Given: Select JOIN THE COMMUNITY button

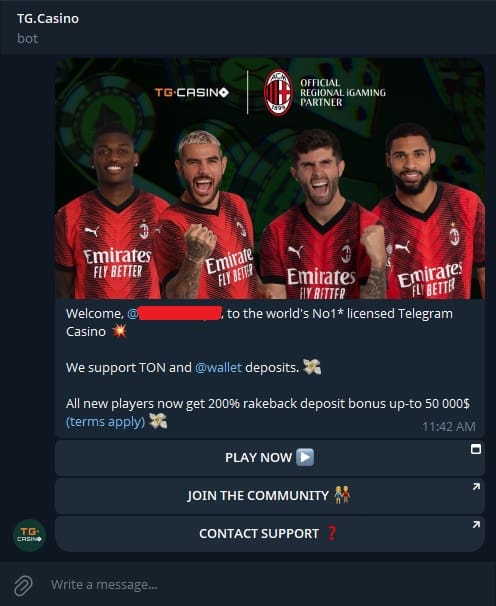Looking at the screenshot, I should click(269, 495).
